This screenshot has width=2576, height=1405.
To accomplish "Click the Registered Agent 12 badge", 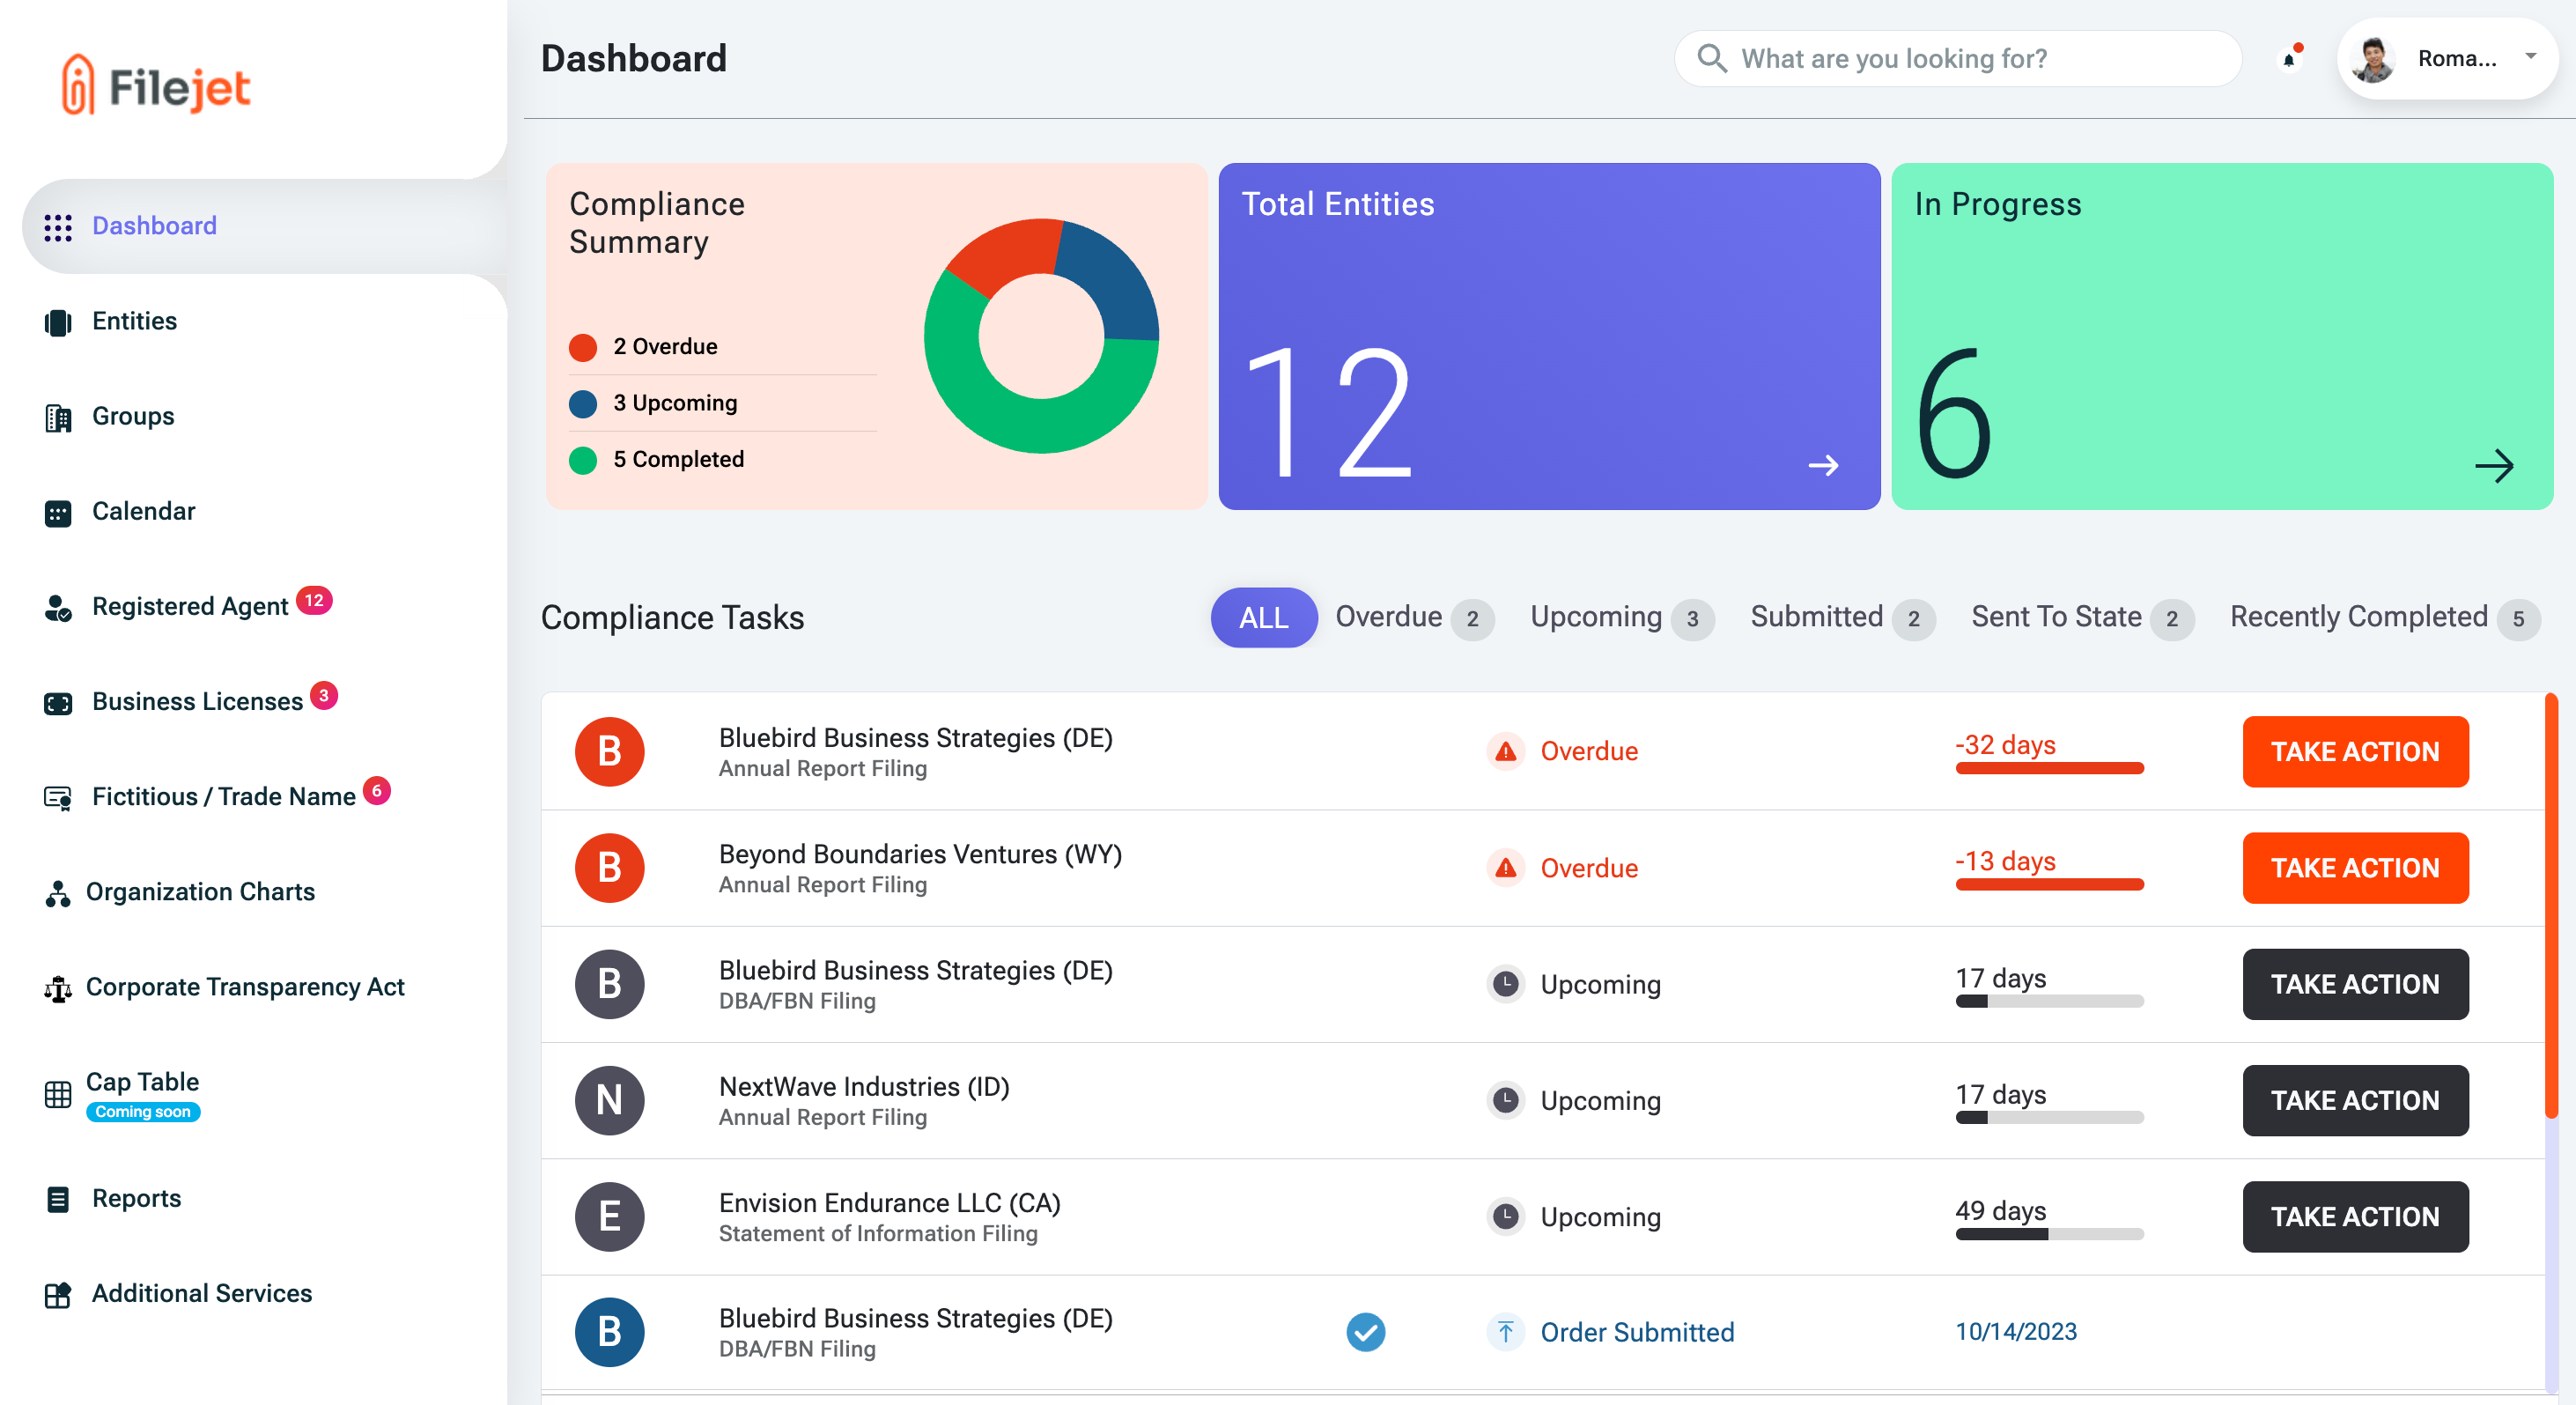I will click(x=314, y=600).
